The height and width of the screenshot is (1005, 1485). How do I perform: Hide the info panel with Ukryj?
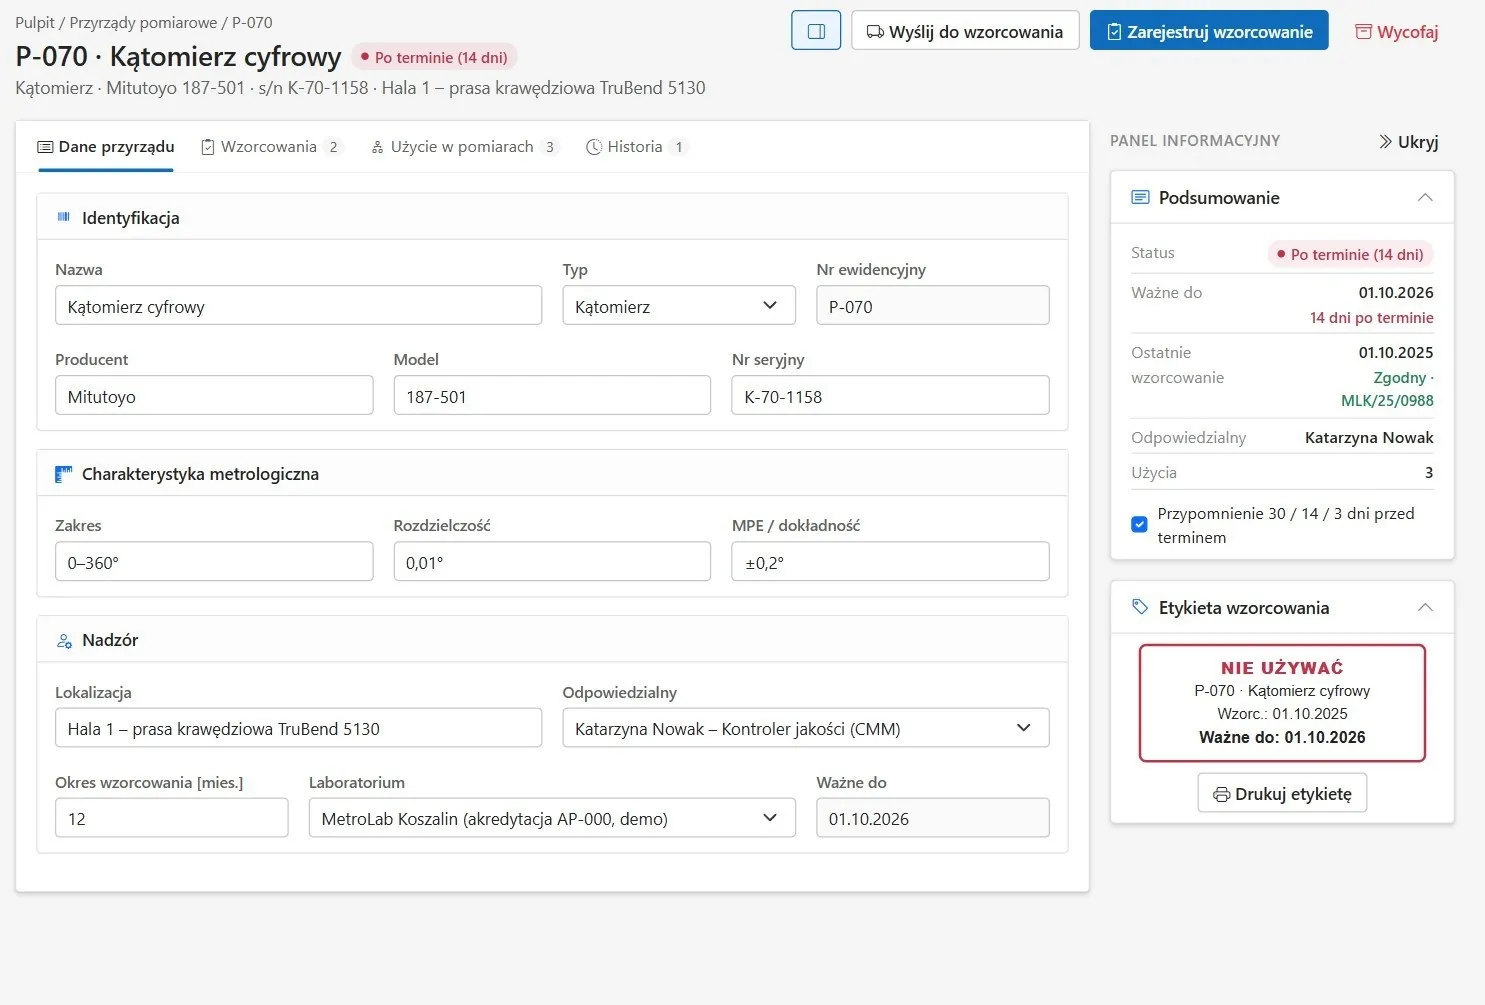(x=1408, y=142)
